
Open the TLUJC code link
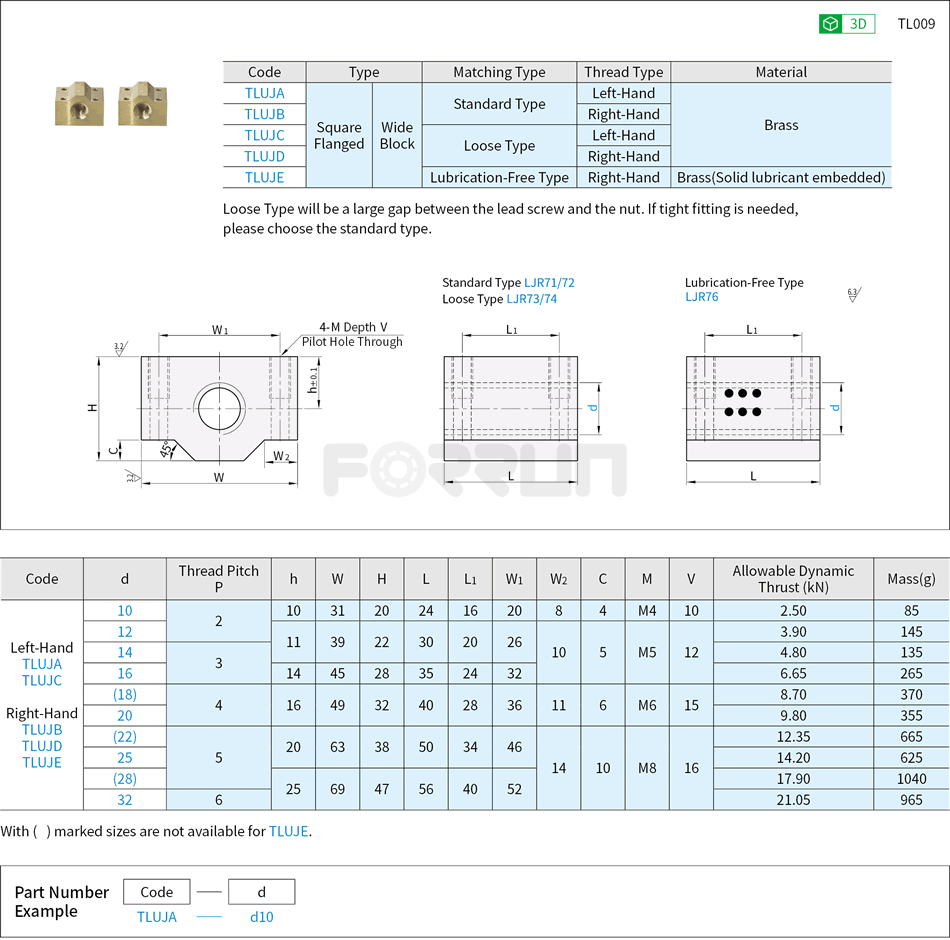tap(264, 135)
